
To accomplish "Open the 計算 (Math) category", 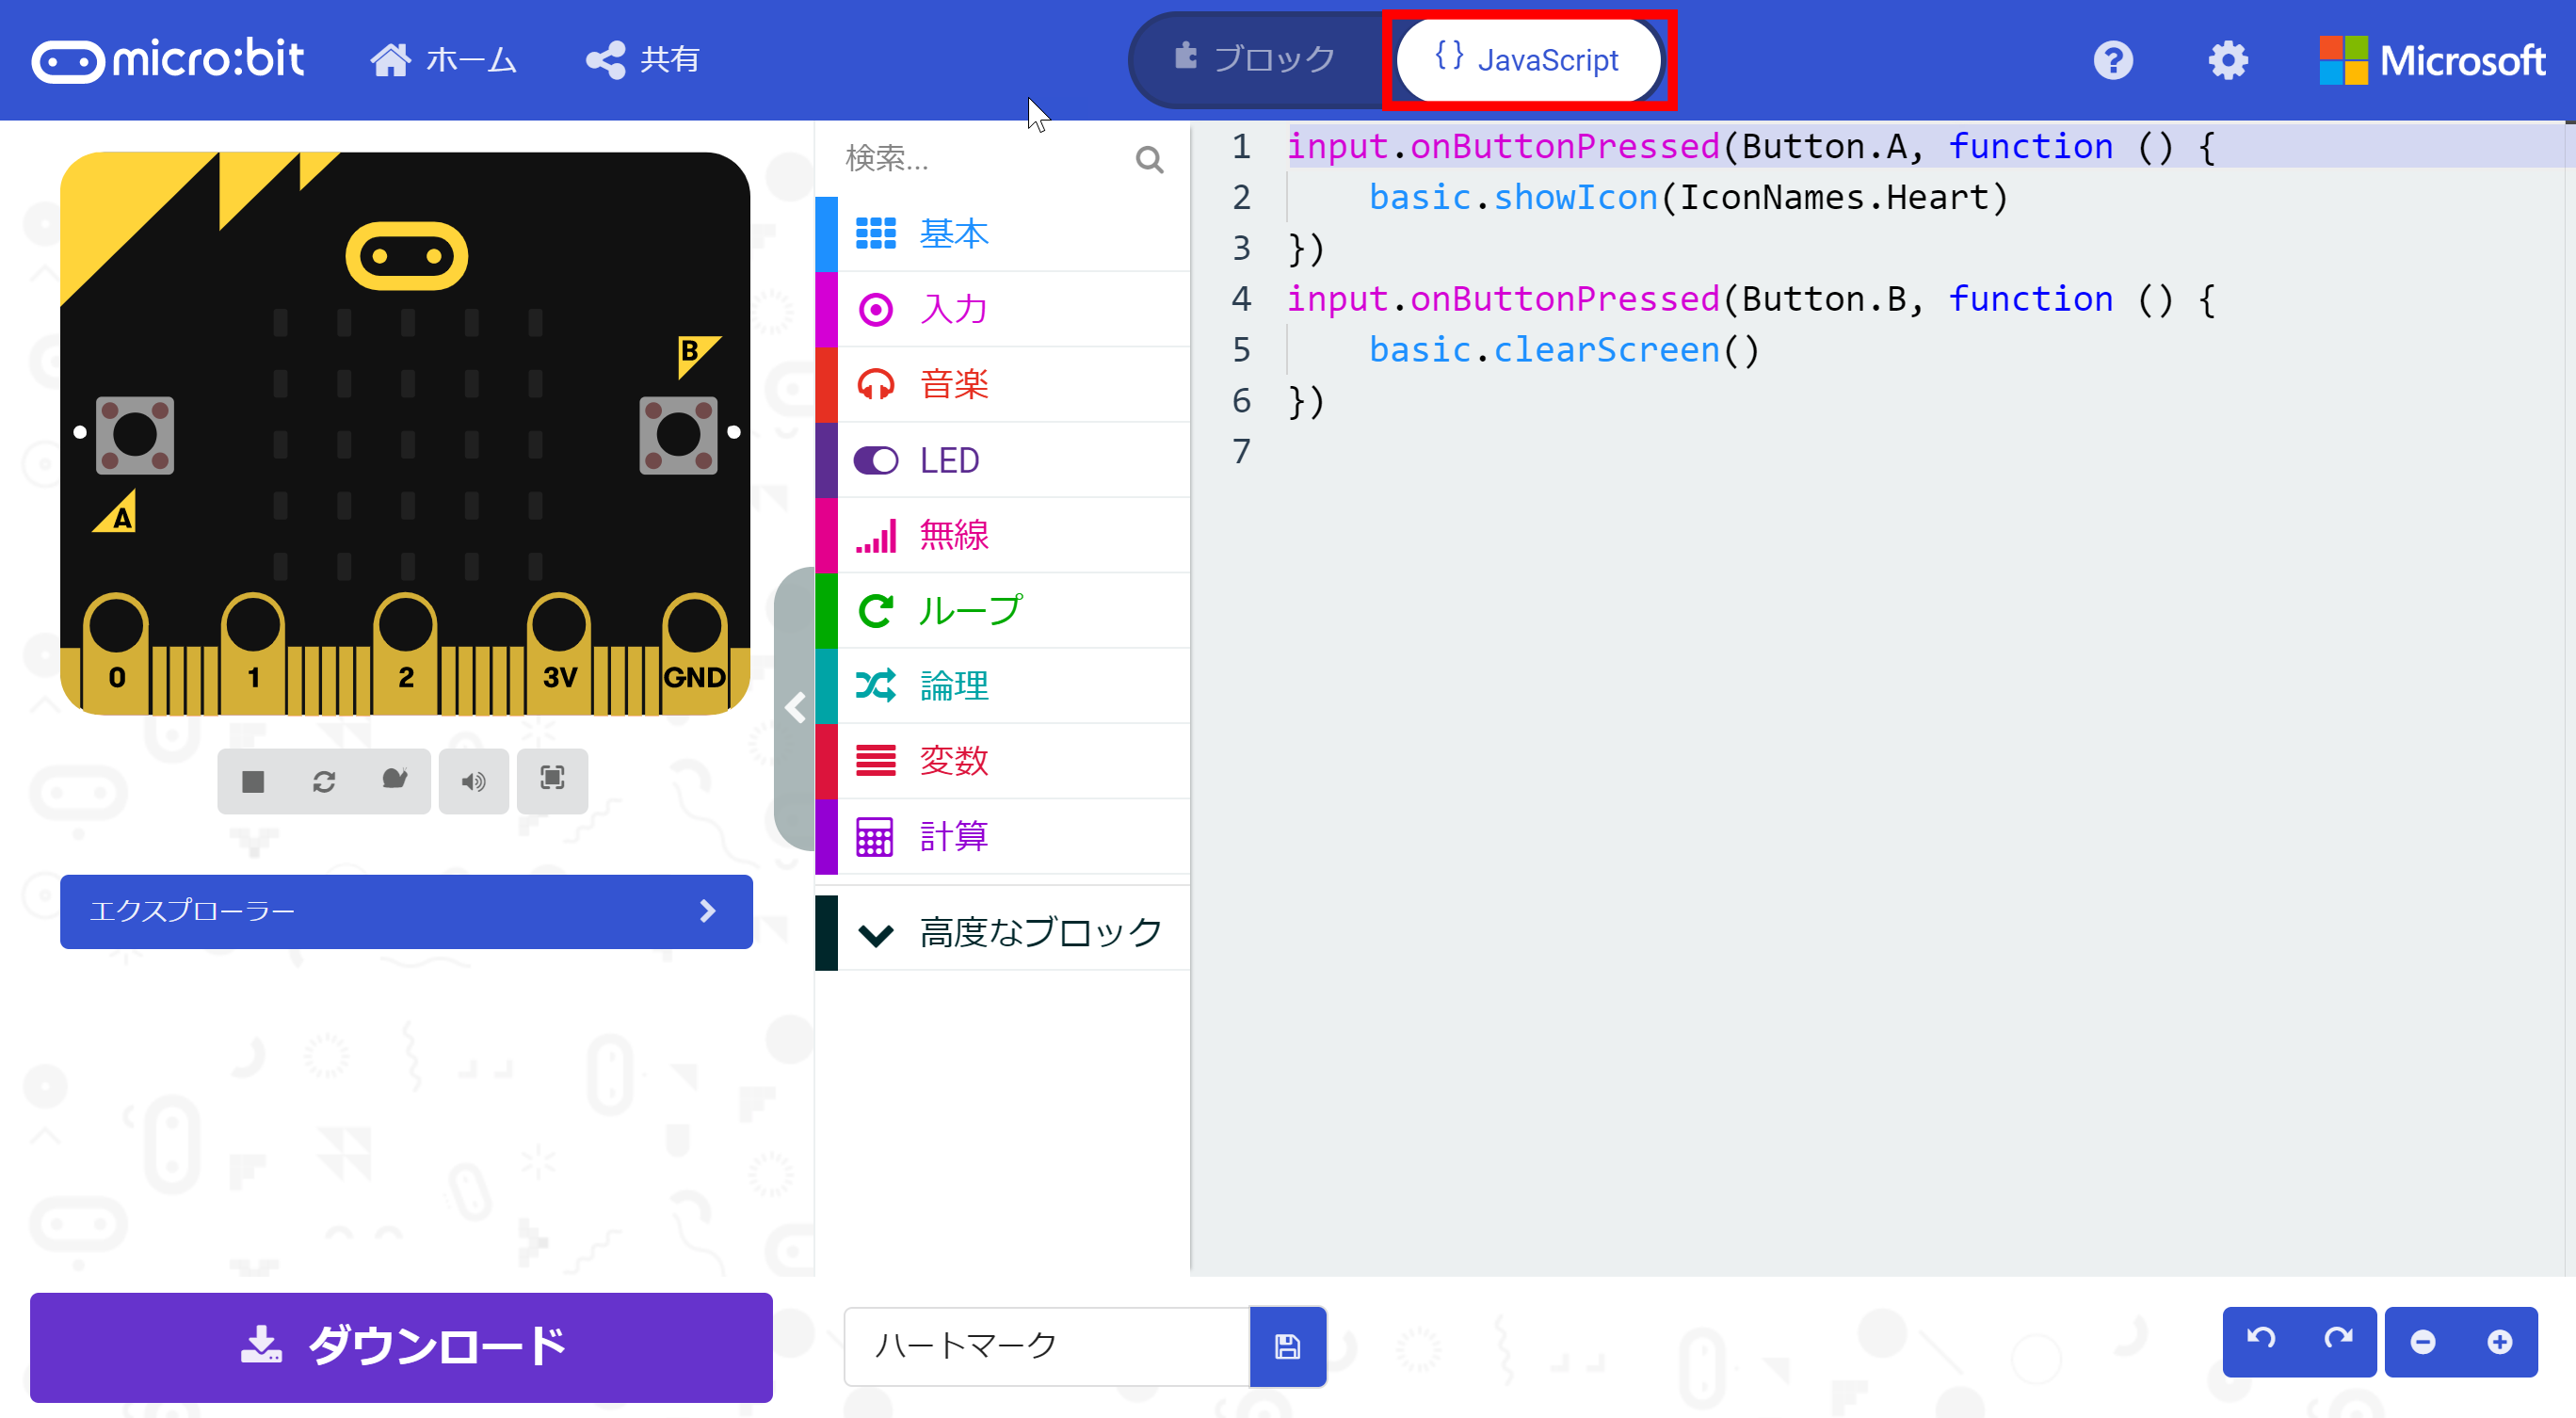I will (x=952, y=836).
